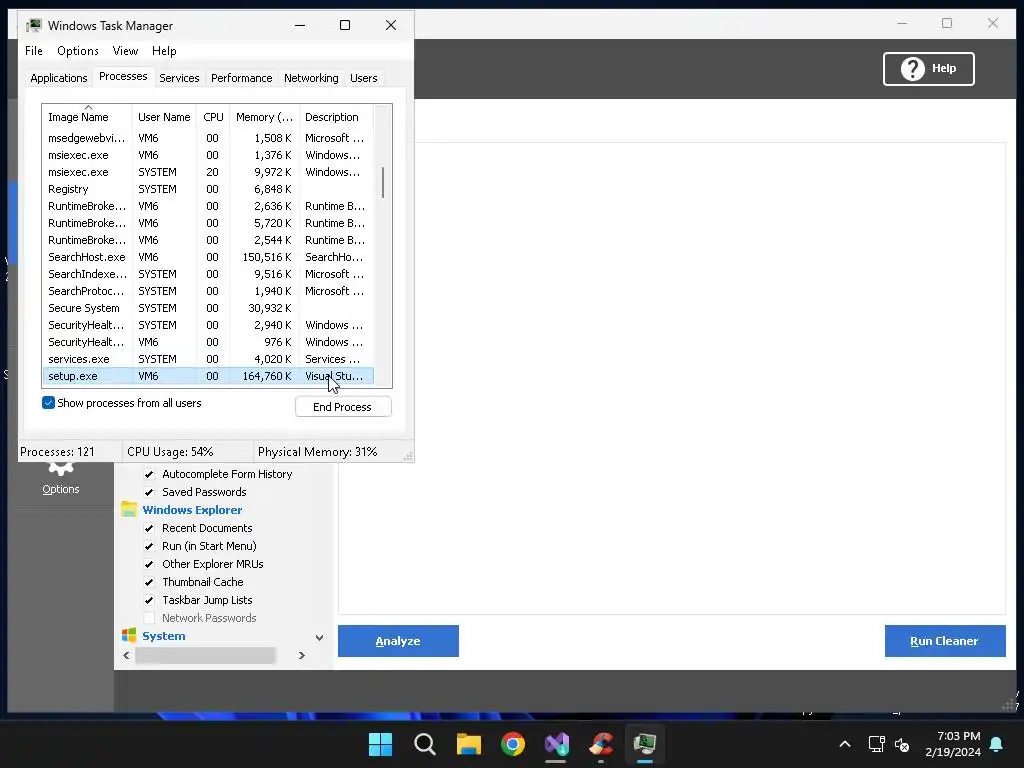
Task: Open CCleaner Options gear
Action: pos(61,478)
